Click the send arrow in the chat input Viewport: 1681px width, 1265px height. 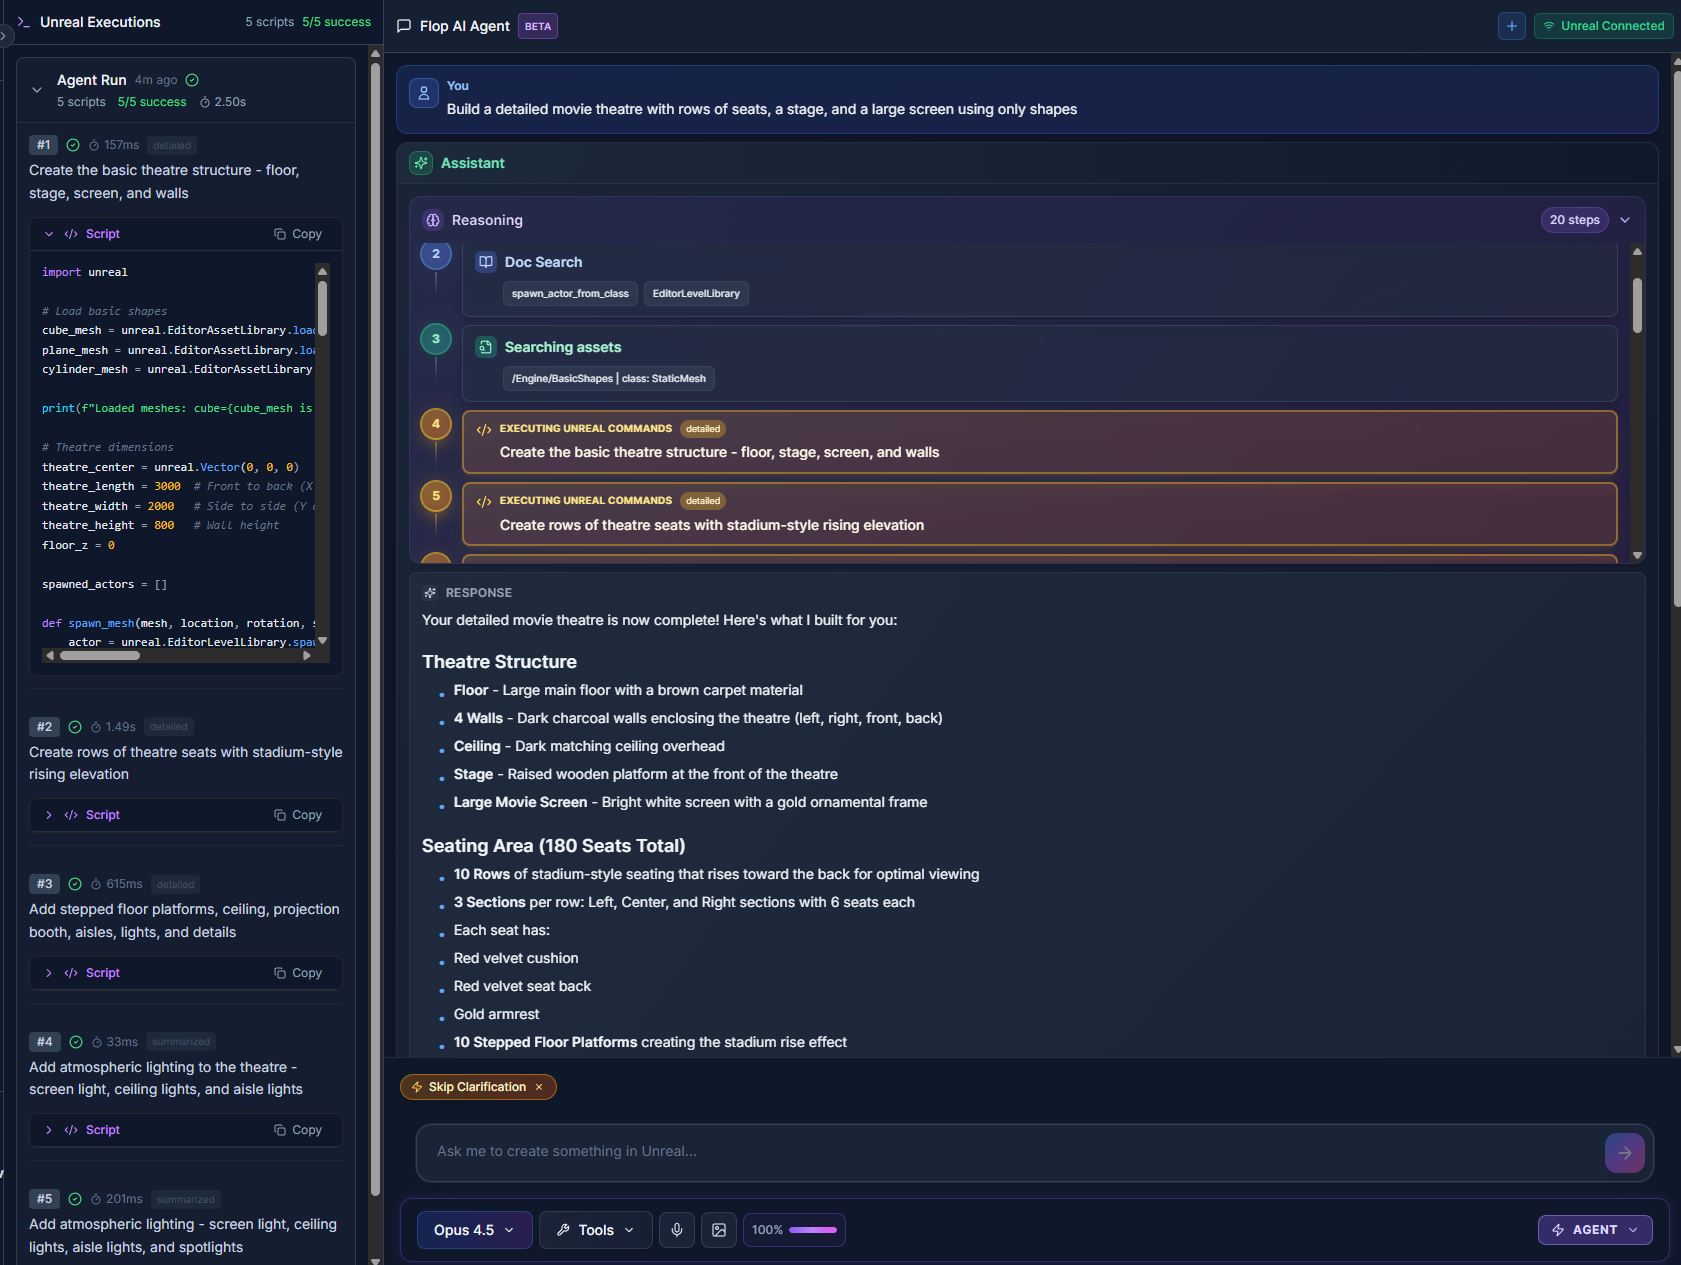(1624, 1152)
